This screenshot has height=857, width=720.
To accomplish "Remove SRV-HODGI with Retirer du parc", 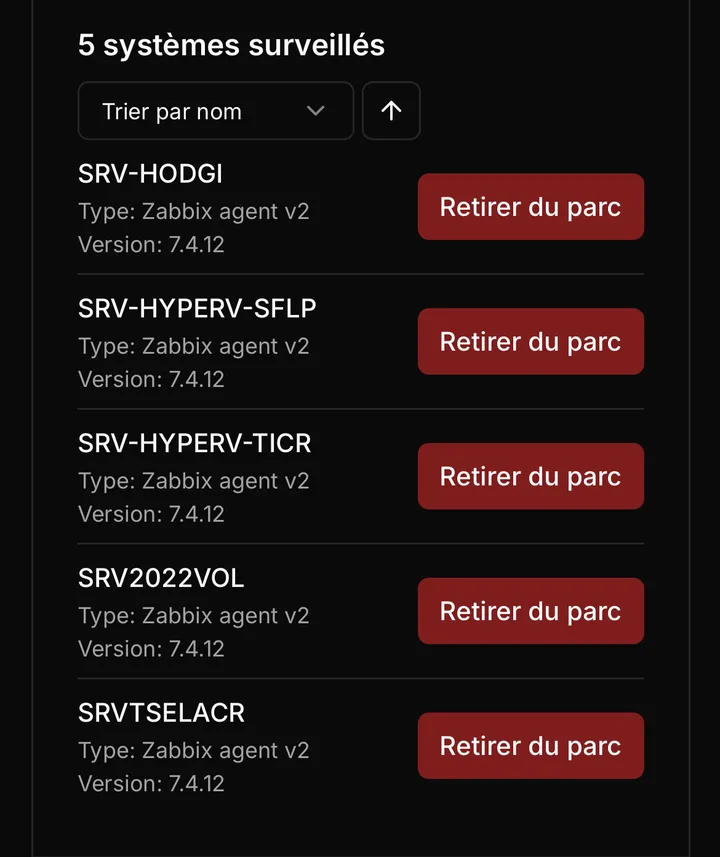I will [530, 207].
